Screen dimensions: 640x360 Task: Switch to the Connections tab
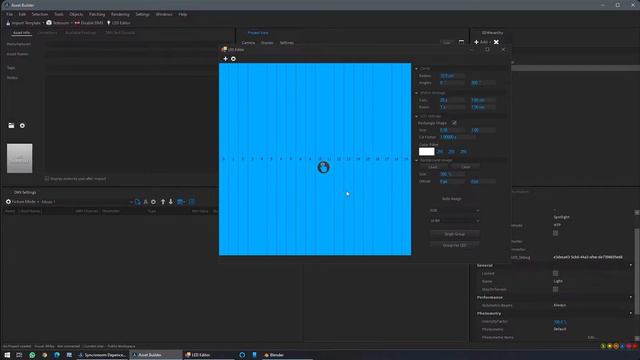(47, 33)
